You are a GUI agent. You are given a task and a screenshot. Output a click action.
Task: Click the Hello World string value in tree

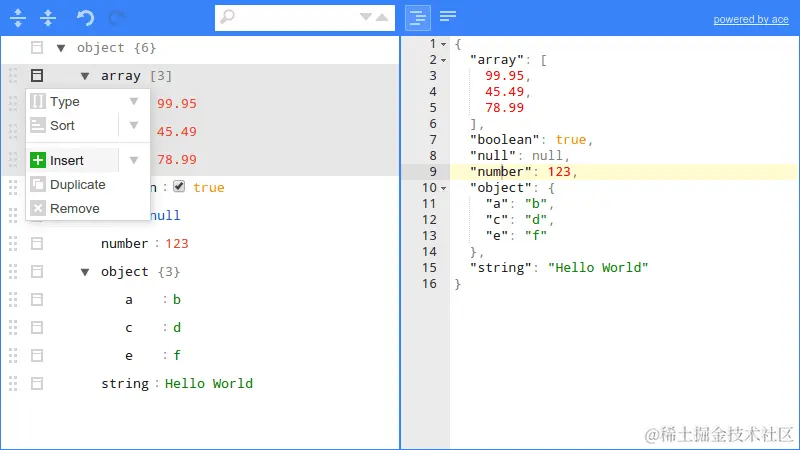pyautogui.click(x=209, y=384)
